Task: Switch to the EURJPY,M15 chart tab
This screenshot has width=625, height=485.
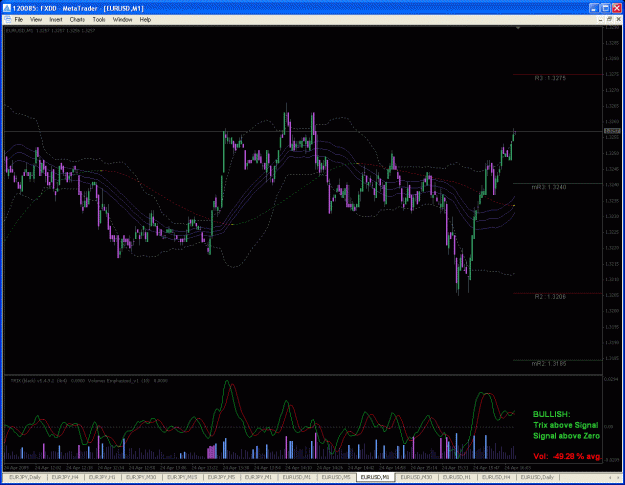Action: (x=182, y=477)
